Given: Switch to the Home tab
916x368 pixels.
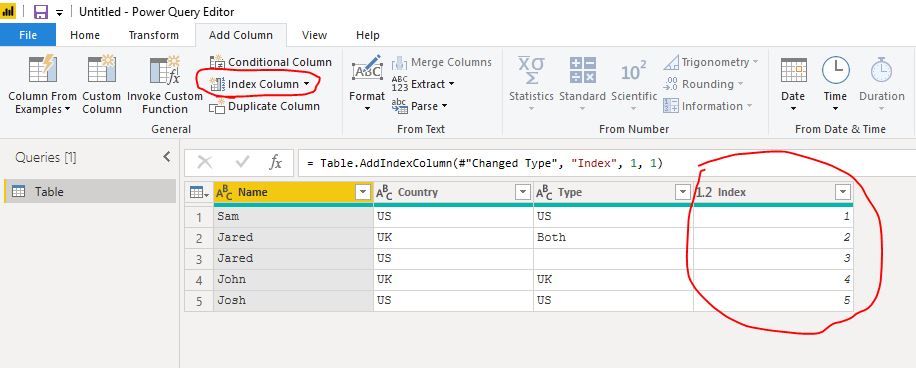Looking at the screenshot, I should click(85, 35).
